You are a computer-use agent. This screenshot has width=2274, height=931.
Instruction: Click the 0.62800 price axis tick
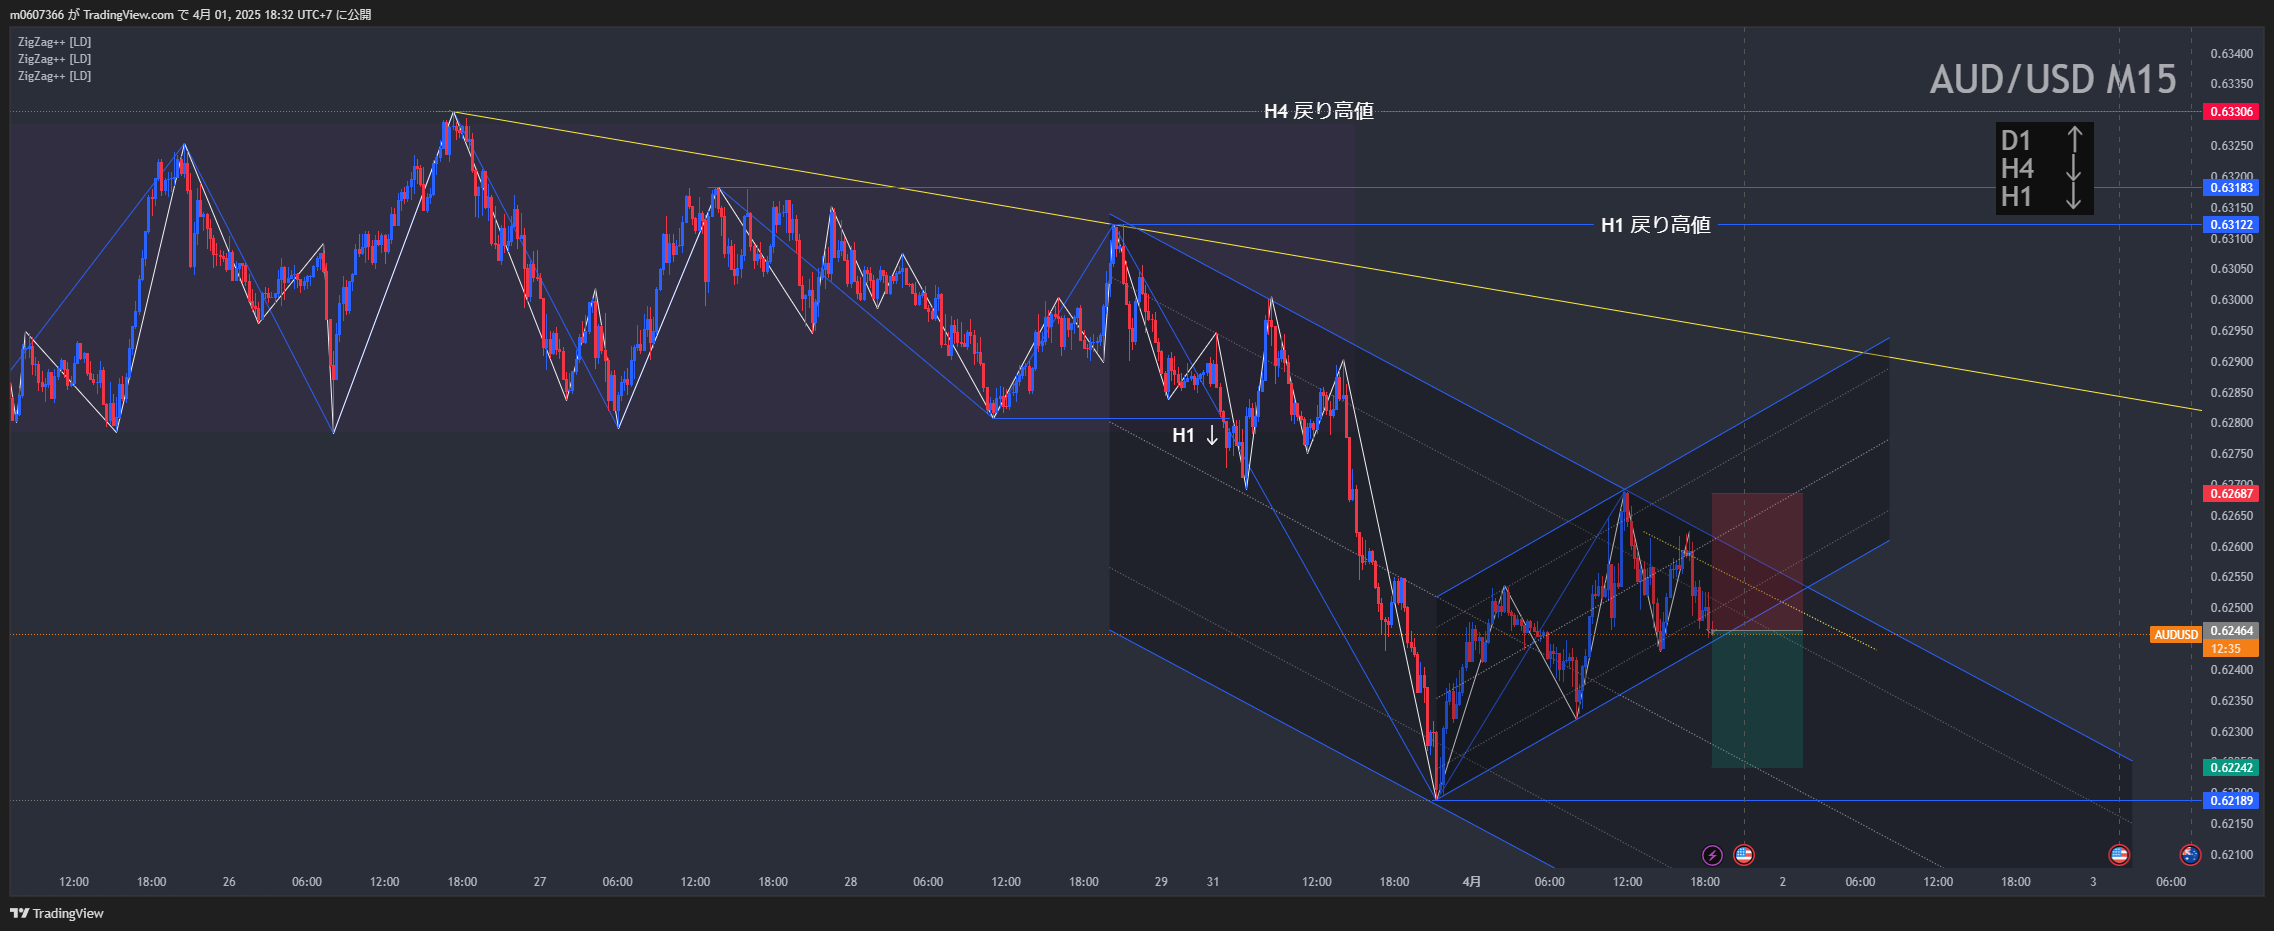click(2231, 423)
